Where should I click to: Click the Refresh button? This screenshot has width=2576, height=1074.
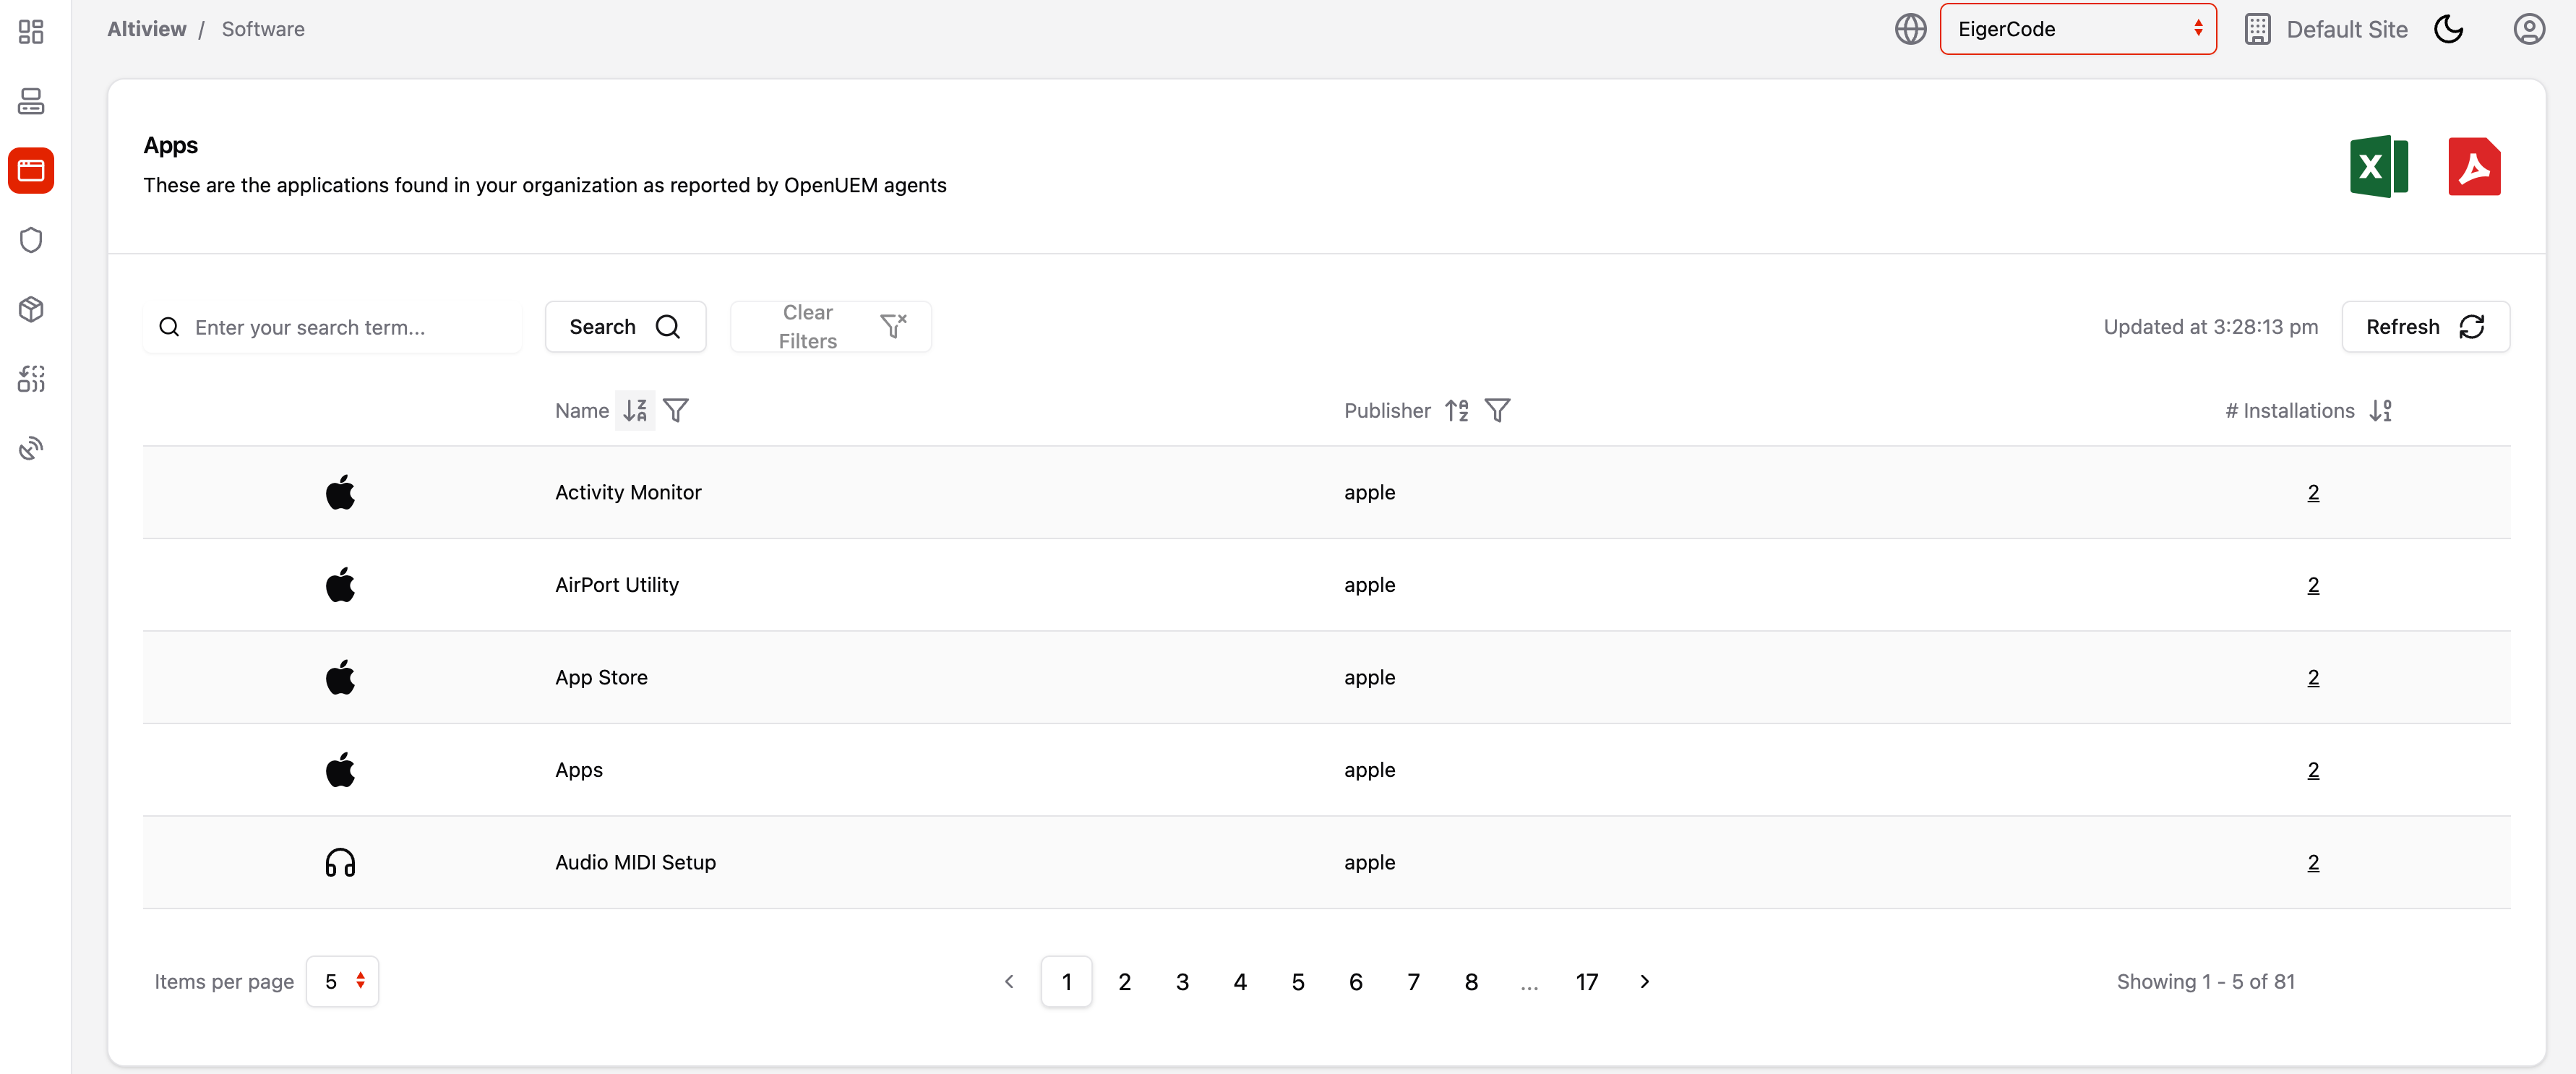click(2424, 327)
